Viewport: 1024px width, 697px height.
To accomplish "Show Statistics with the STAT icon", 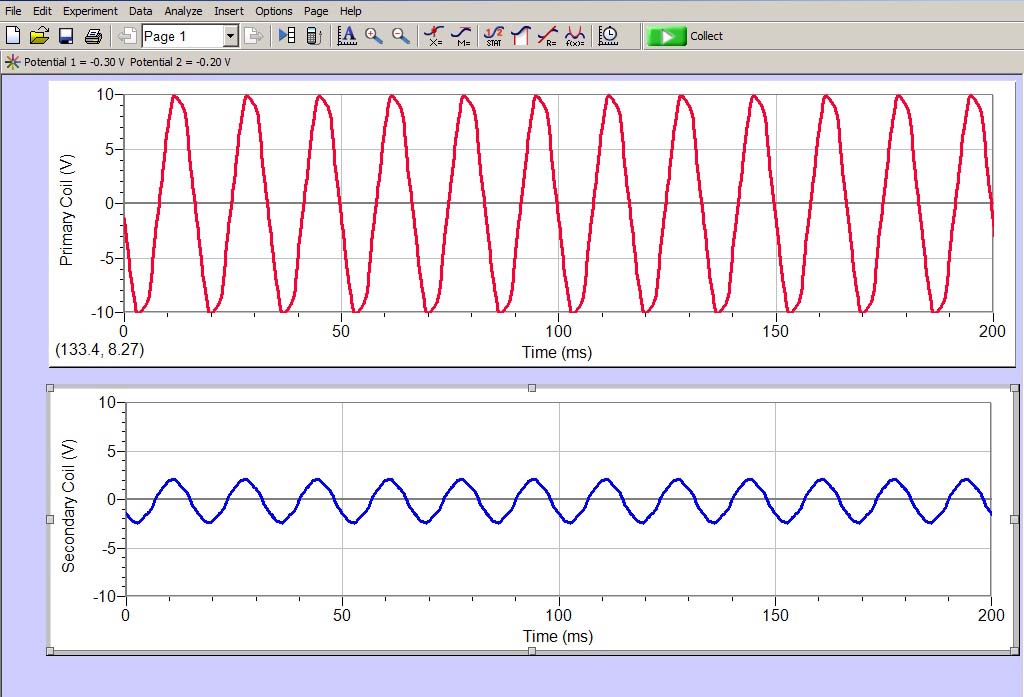I will pyautogui.click(x=493, y=36).
